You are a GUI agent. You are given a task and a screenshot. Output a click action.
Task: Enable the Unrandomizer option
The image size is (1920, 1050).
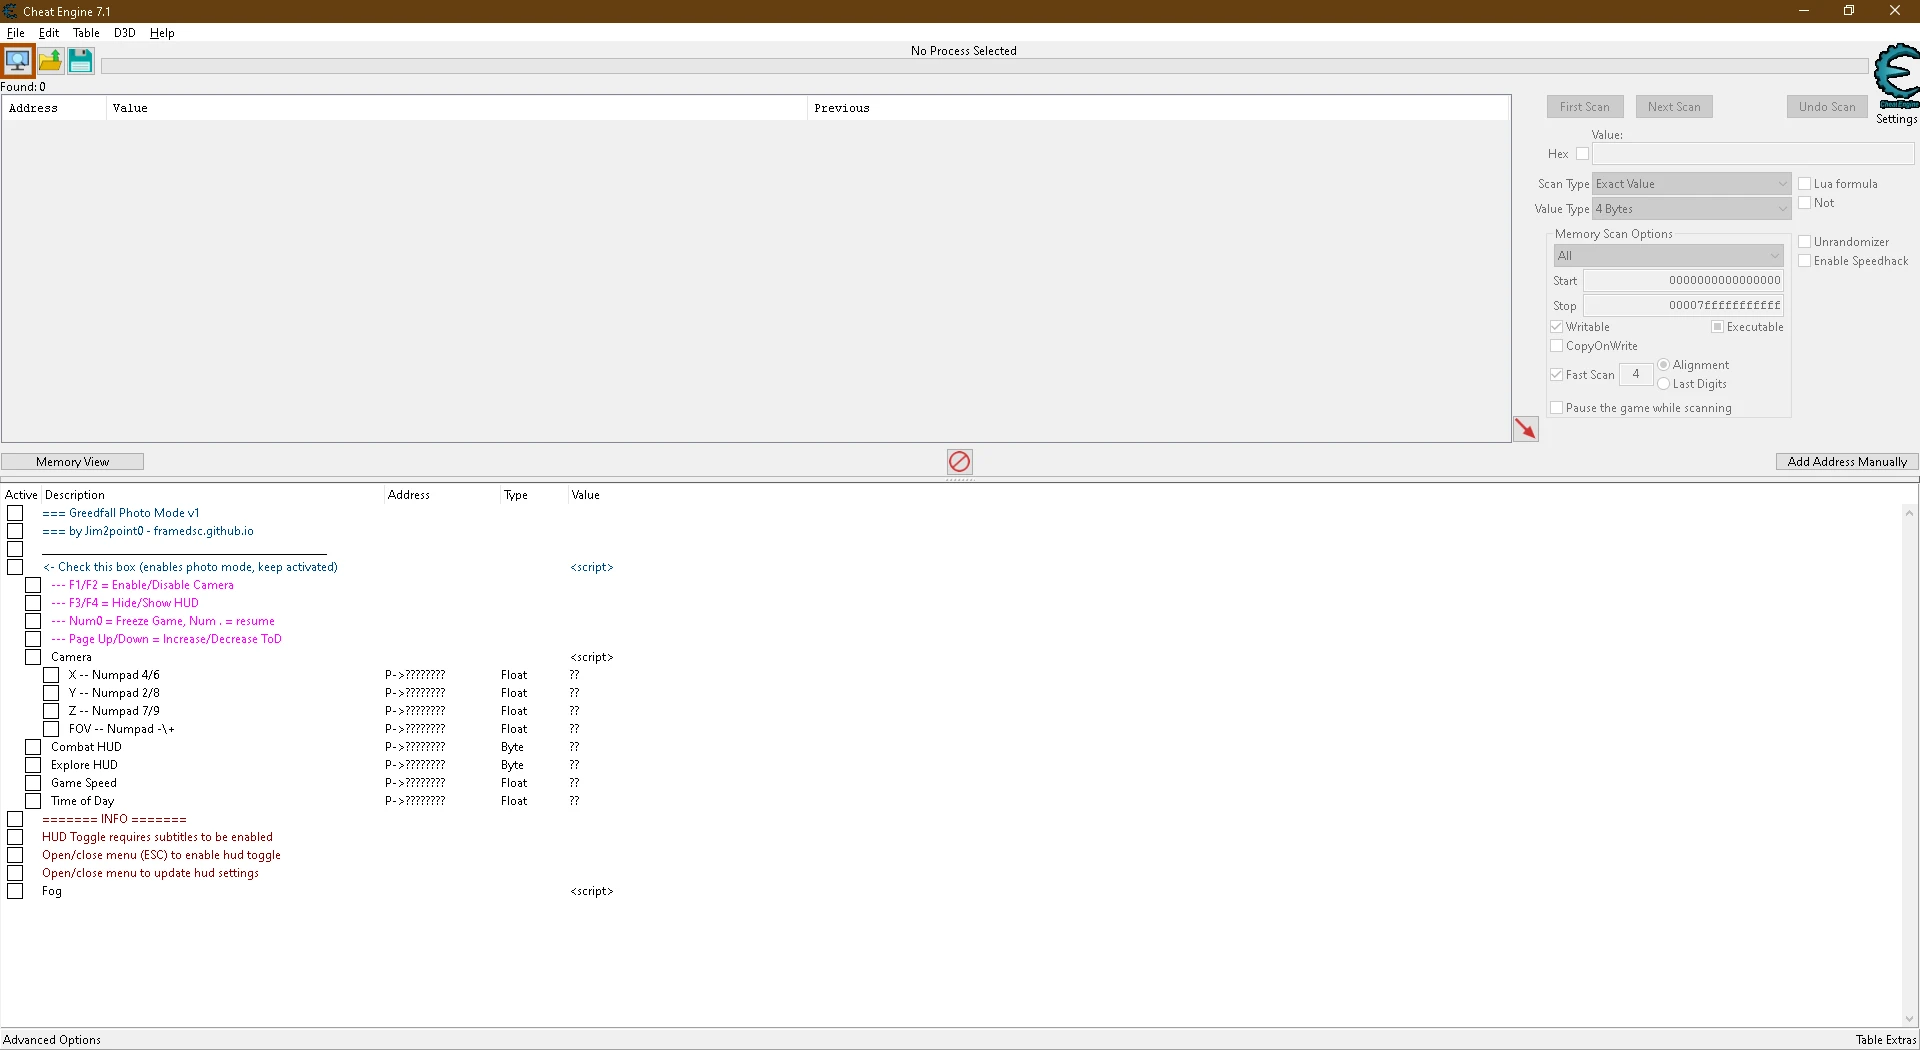pos(1805,242)
